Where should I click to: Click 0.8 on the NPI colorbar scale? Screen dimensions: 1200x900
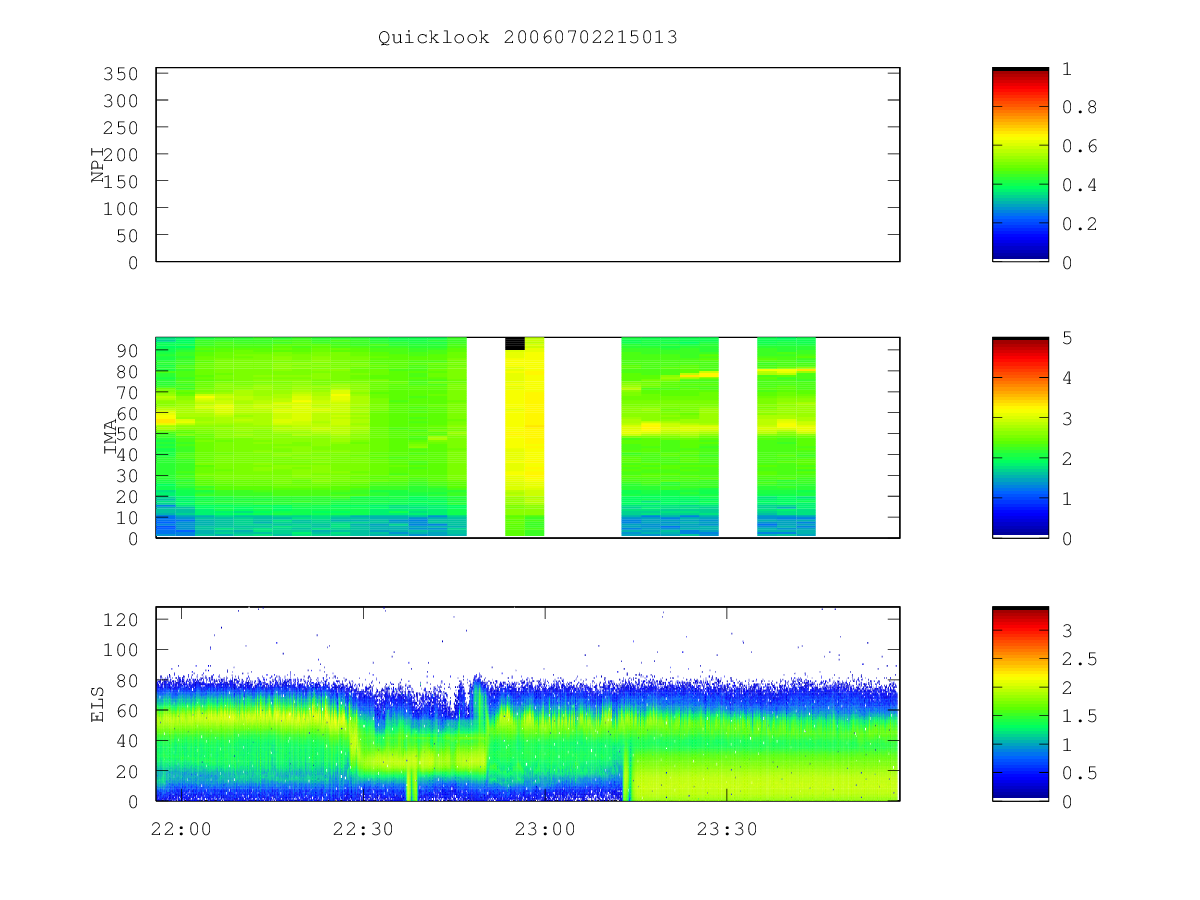point(1078,107)
